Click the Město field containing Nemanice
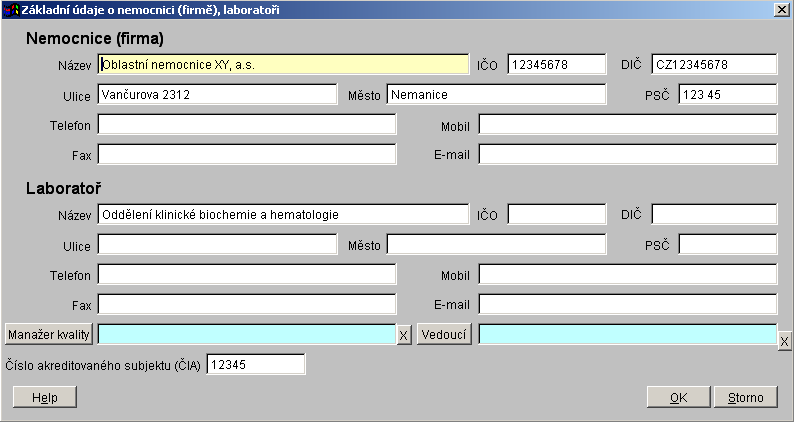 click(496, 94)
